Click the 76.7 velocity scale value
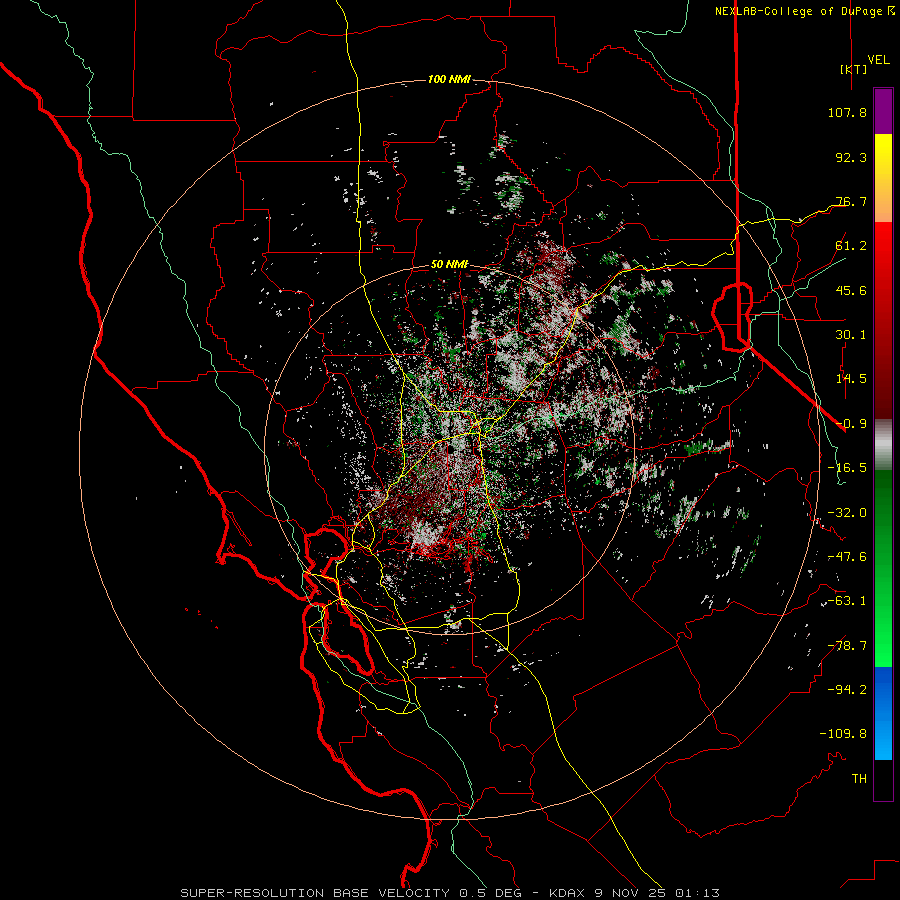The image size is (900, 900). point(851,201)
